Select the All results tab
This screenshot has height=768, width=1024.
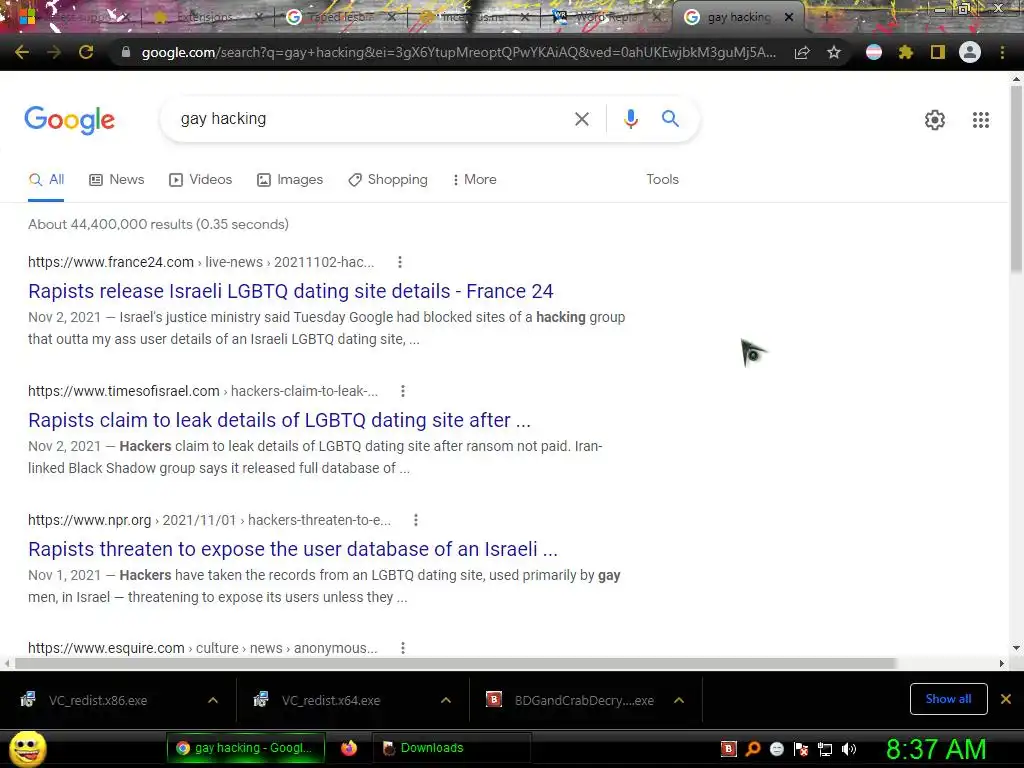coord(46,180)
